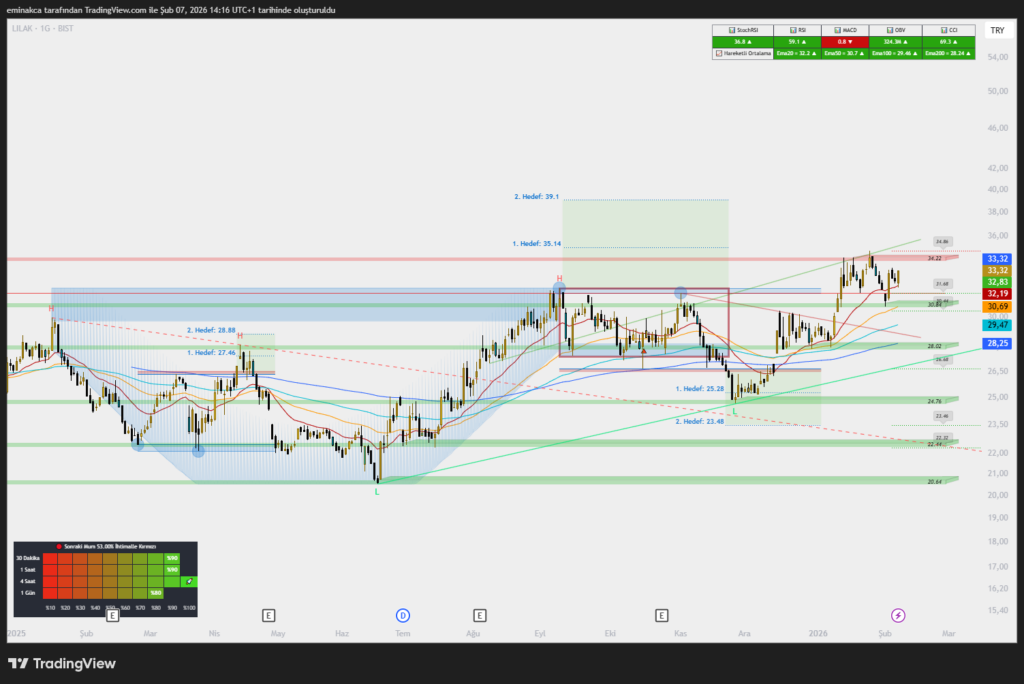This screenshot has height=684, width=1024.
Task: Open the blue D dividend marker
Action: point(403,615)
